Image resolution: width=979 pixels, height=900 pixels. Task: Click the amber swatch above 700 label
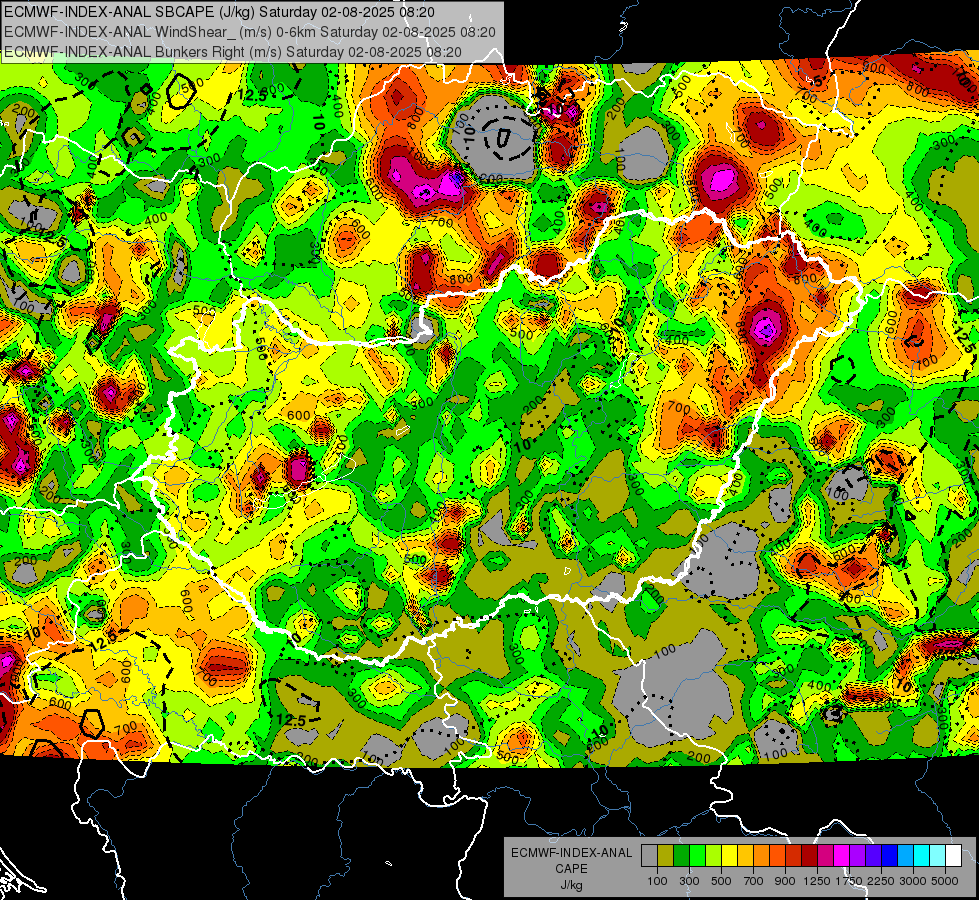coord(745,856)
